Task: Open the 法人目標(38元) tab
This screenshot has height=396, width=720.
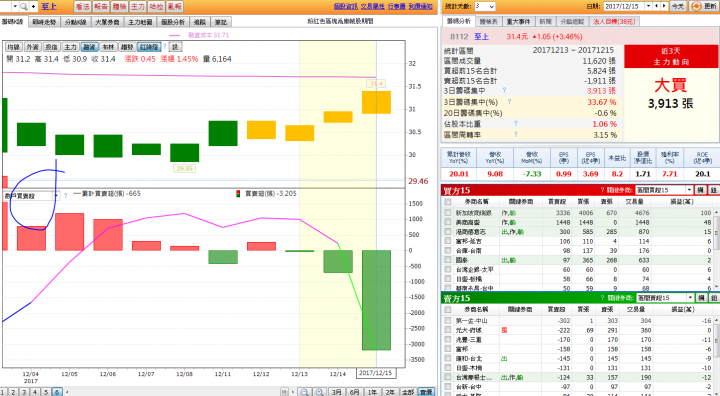Action: click(x=614, y=22)
